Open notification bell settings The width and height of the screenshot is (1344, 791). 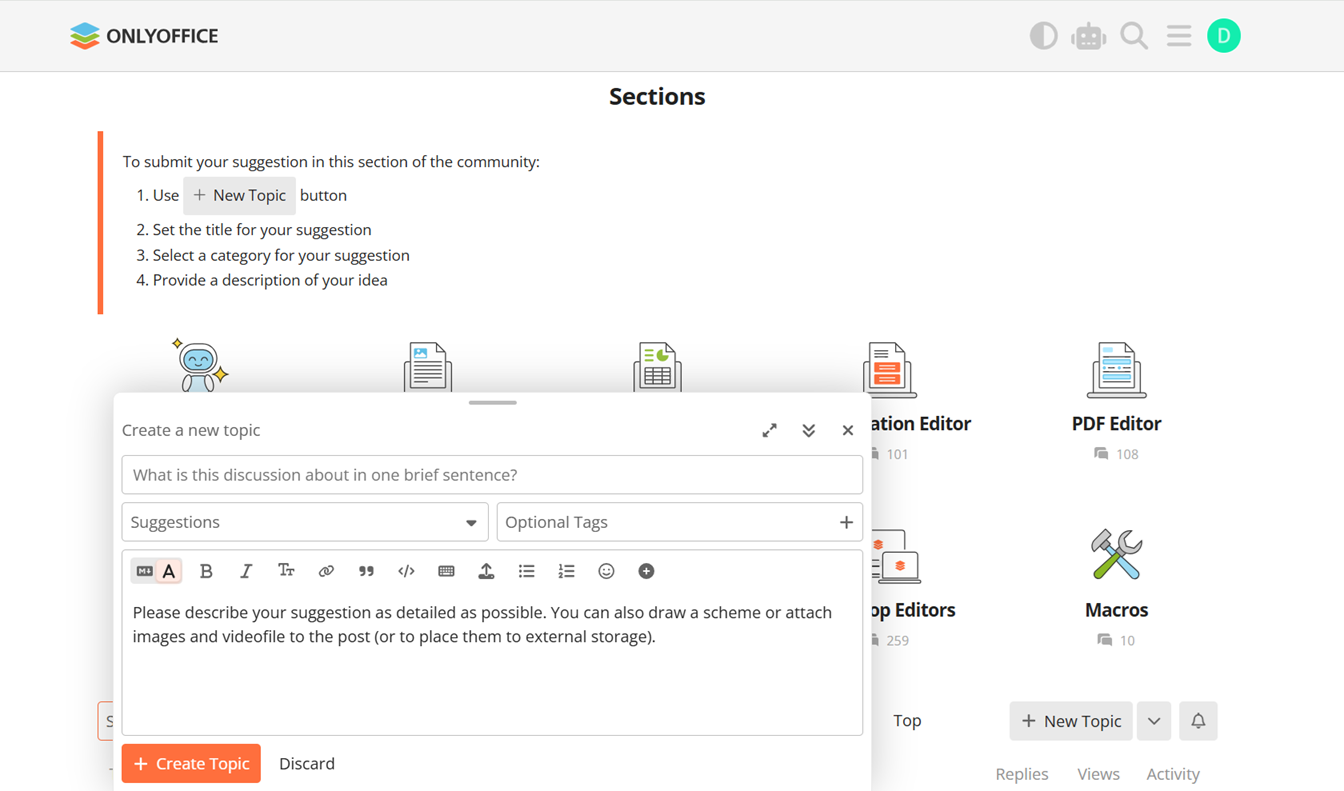coord(1198,721)
